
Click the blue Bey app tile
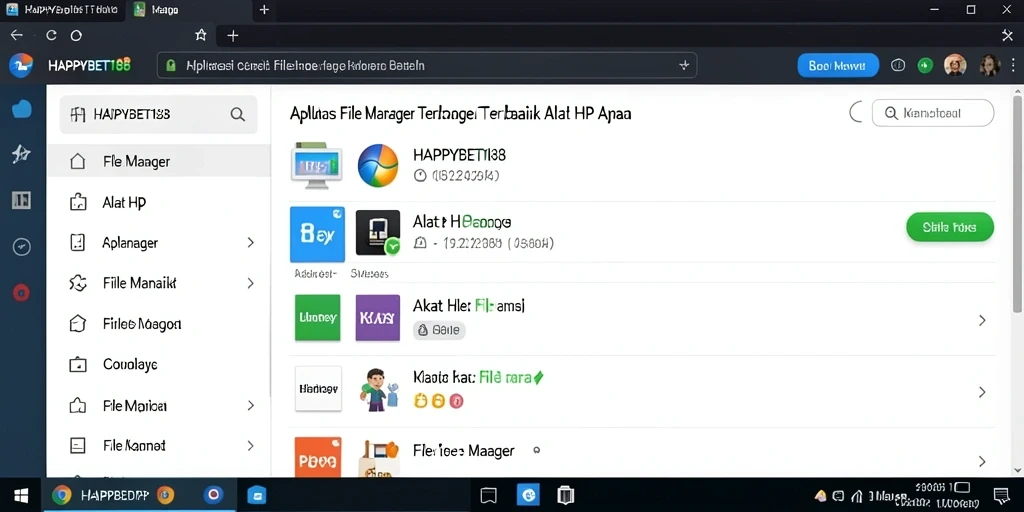317,234
